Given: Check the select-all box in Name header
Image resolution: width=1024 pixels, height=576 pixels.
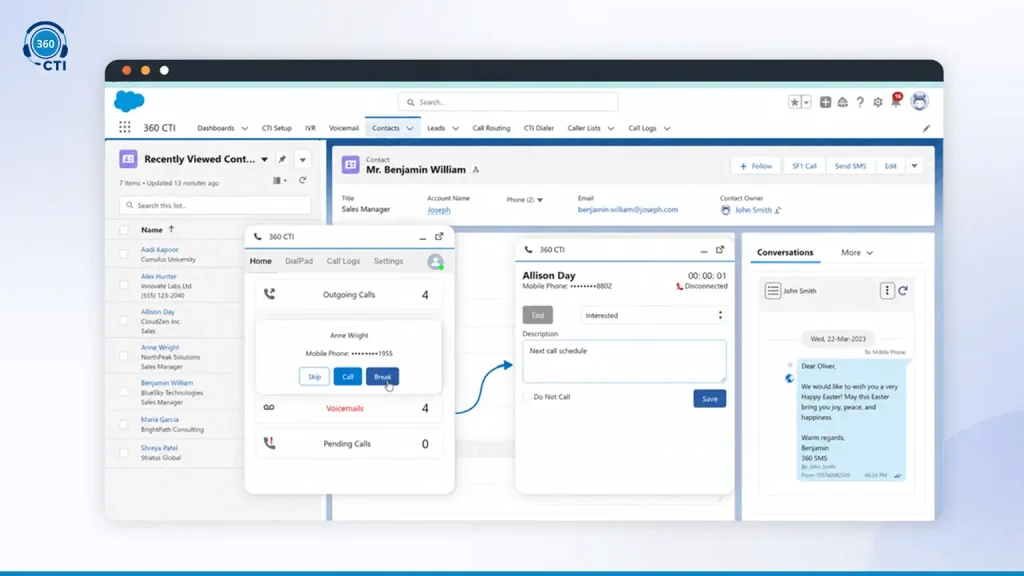Looking at the screenshot, I should point(124,230).
